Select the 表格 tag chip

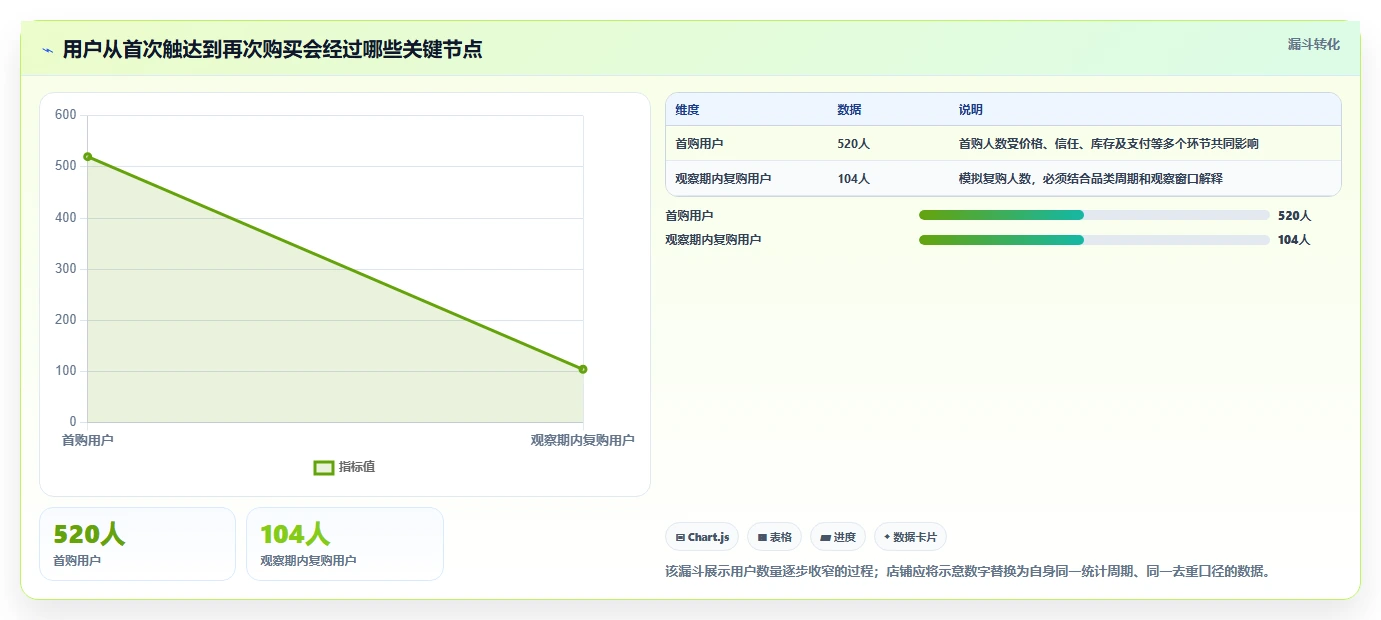pos(775,537)
